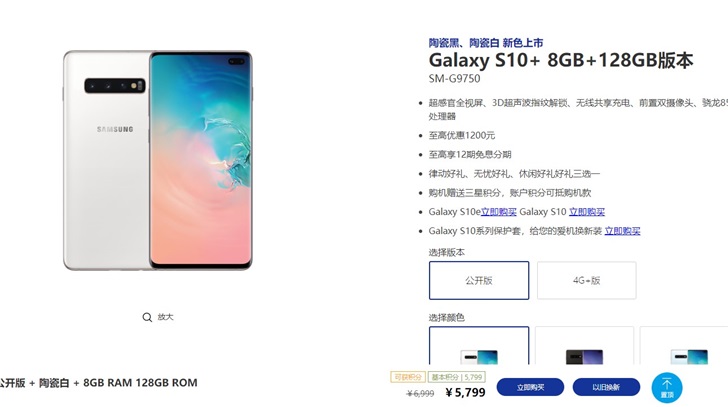Click the 基本积分 5,799 badge

click(457, 377)
